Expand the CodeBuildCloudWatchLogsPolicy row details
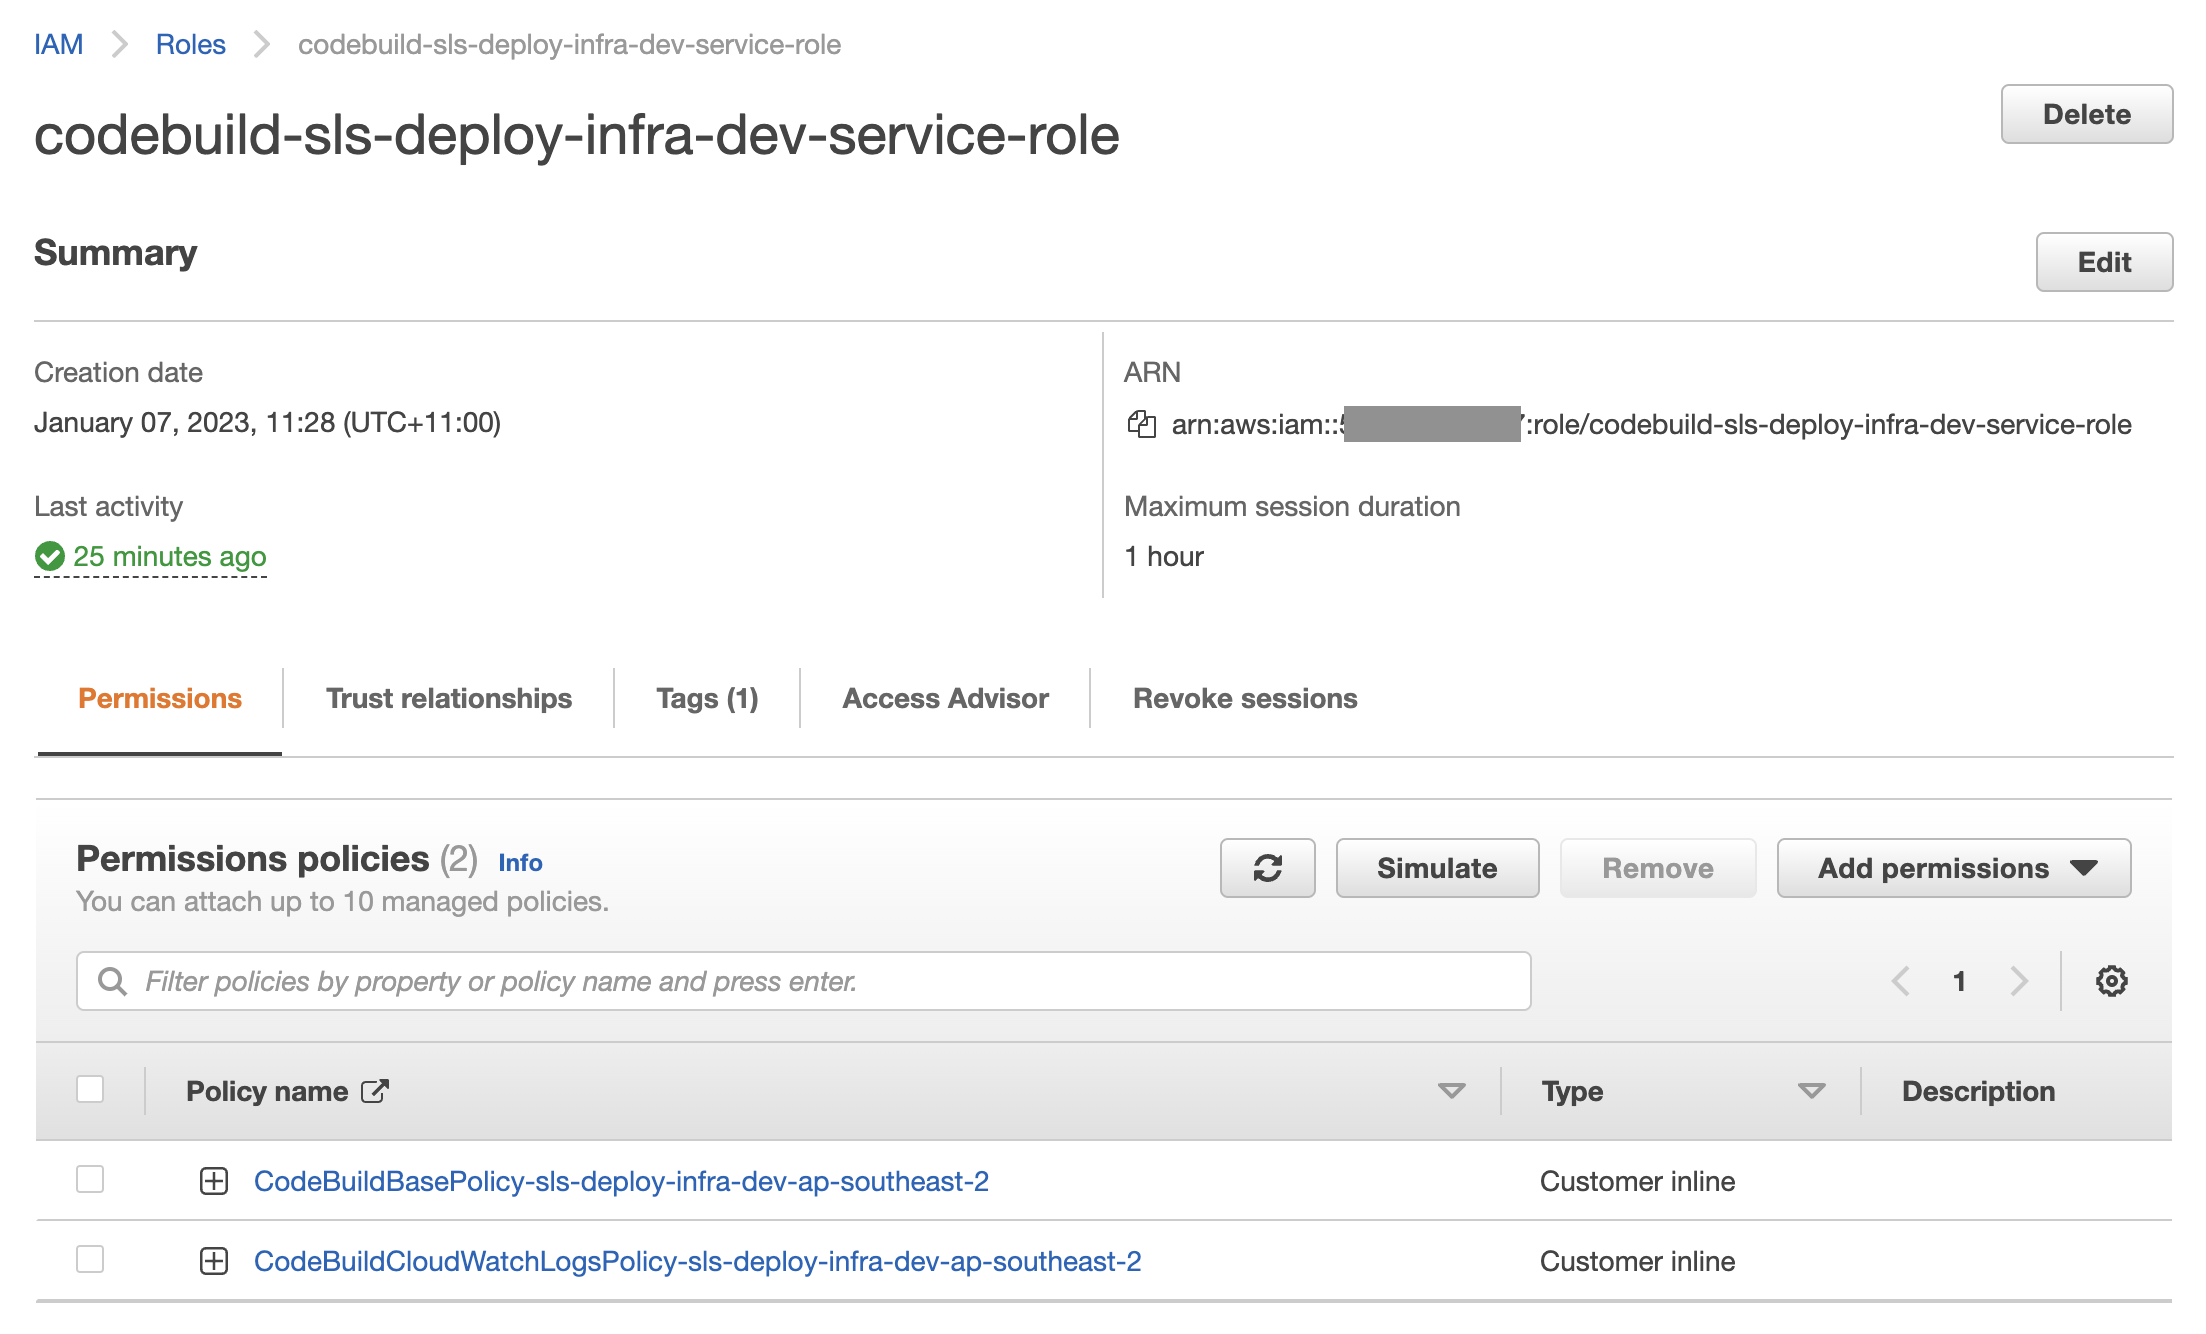2206x1334 pixels. [214, 1261]
